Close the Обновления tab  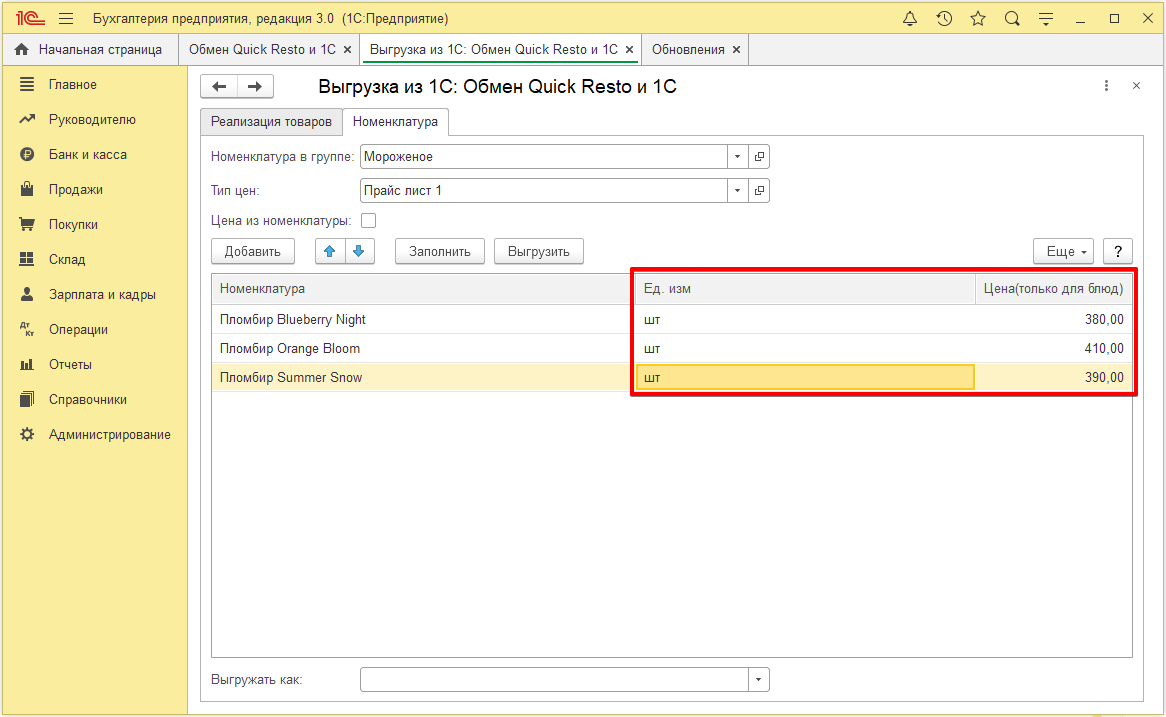point(736,50)
